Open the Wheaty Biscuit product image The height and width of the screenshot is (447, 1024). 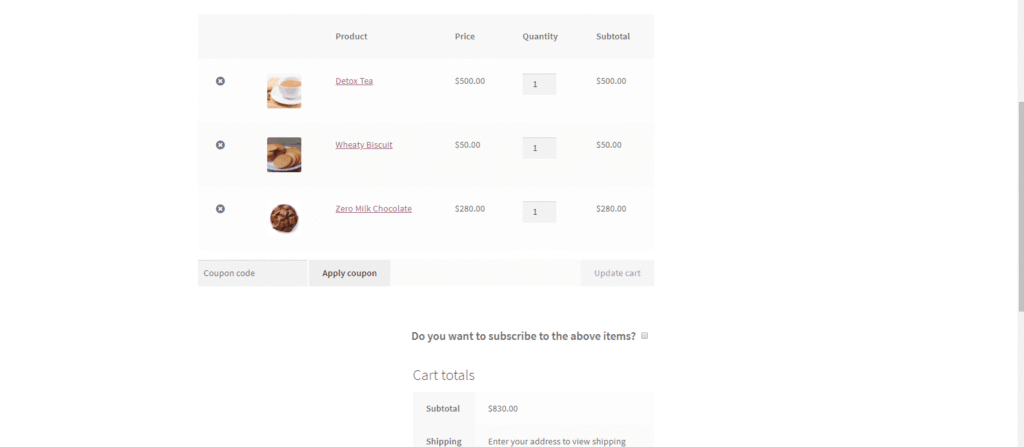[284, 155]
